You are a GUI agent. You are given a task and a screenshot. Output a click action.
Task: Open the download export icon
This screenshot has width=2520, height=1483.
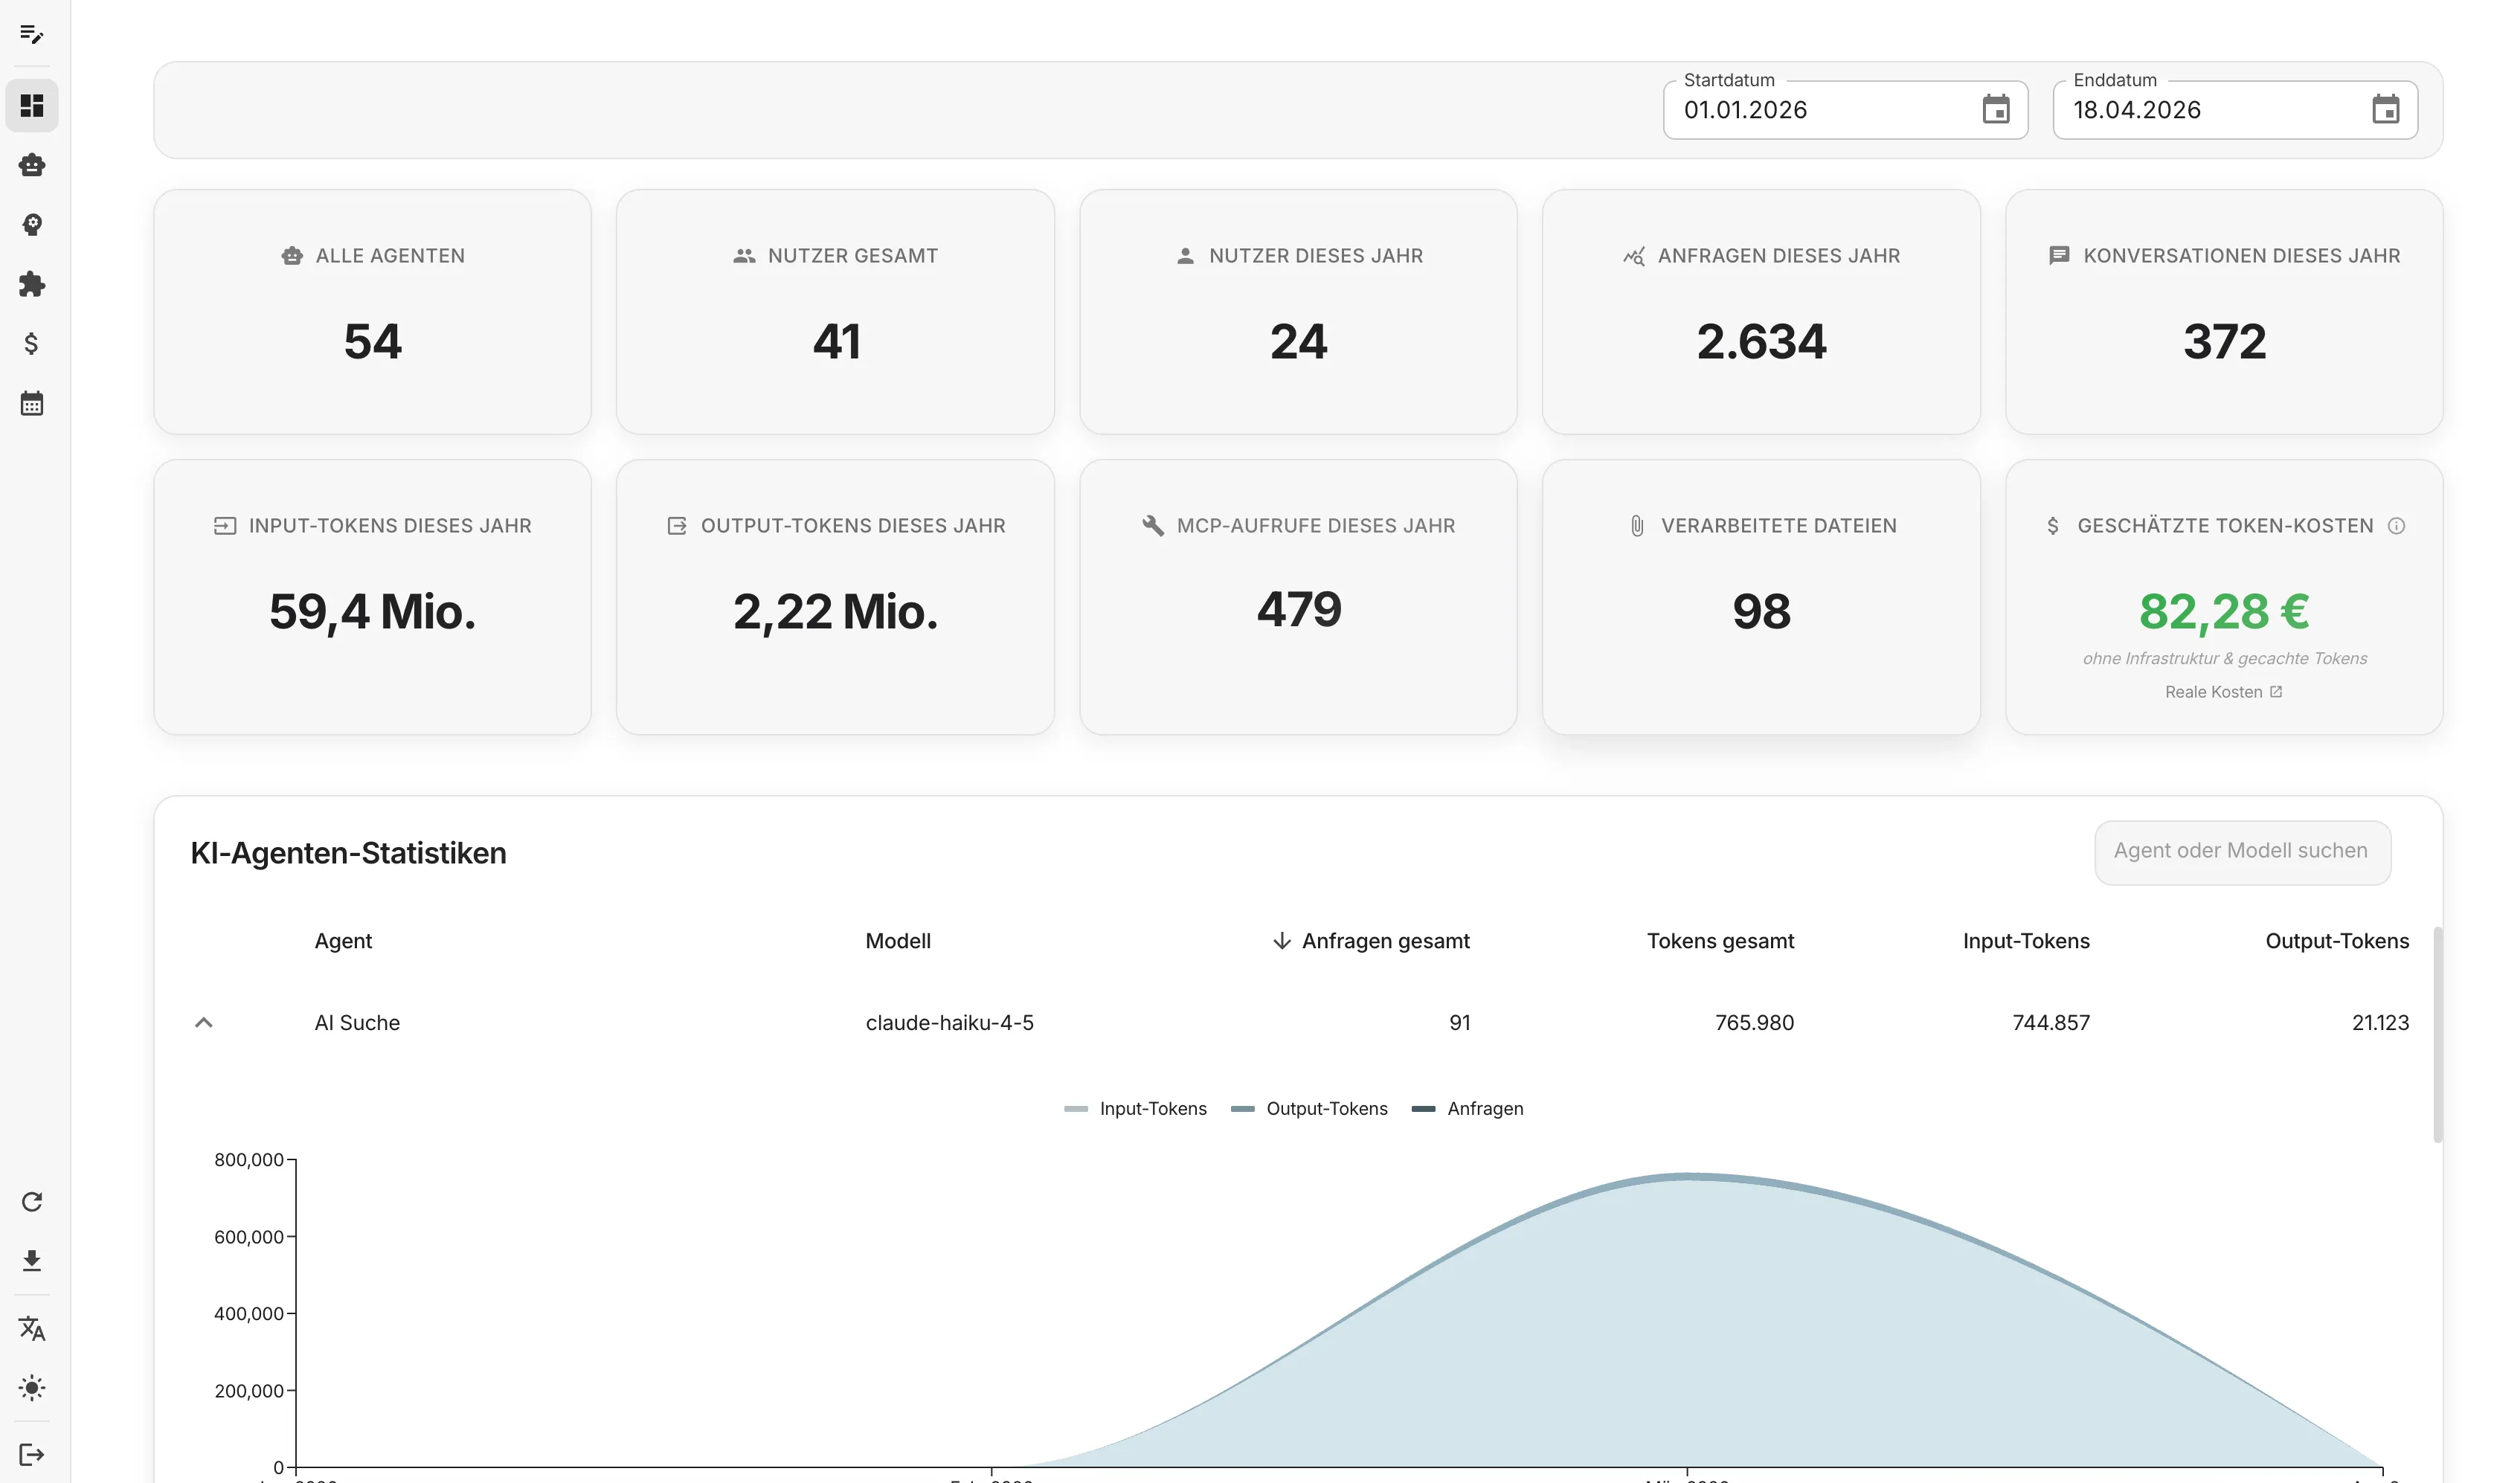(x=33, y=1260)
